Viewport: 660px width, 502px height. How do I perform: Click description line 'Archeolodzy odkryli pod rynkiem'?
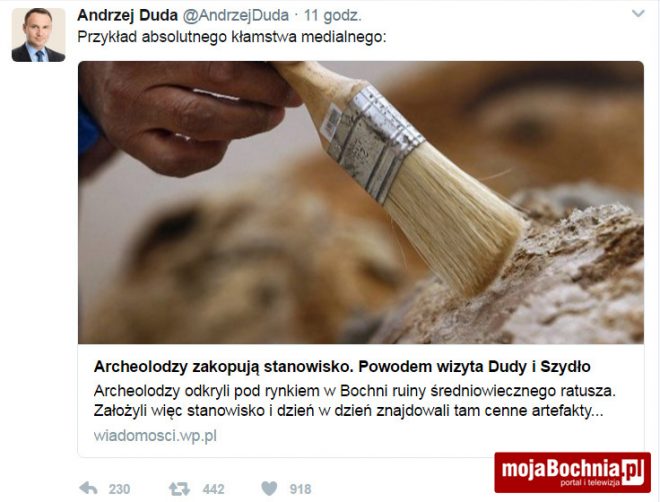(355, 391)
